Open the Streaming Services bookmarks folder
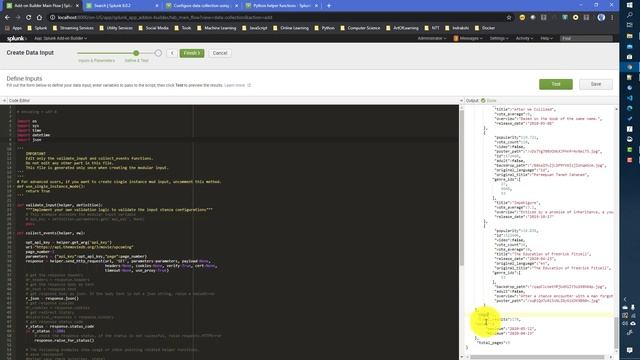The height and width of the screenshot is (360, 640). 73,28
